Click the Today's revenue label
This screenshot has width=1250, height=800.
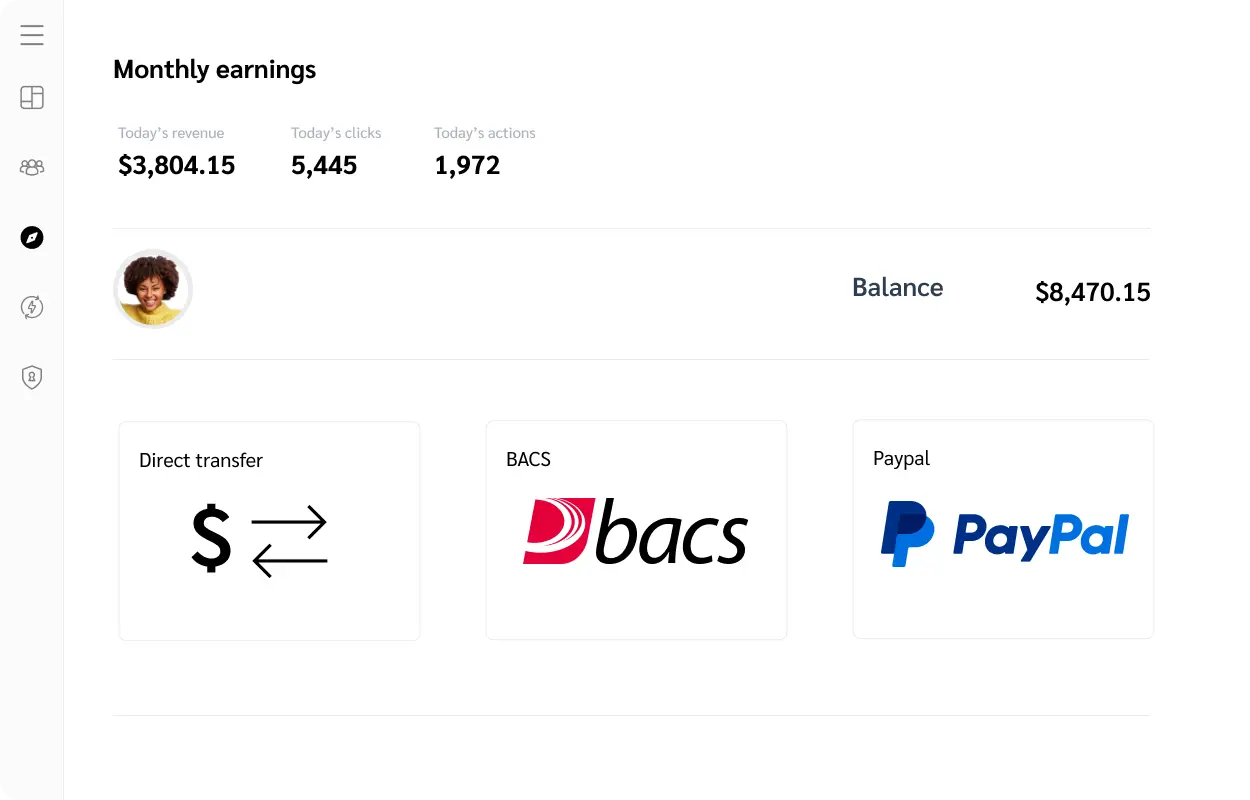(171, 132)
